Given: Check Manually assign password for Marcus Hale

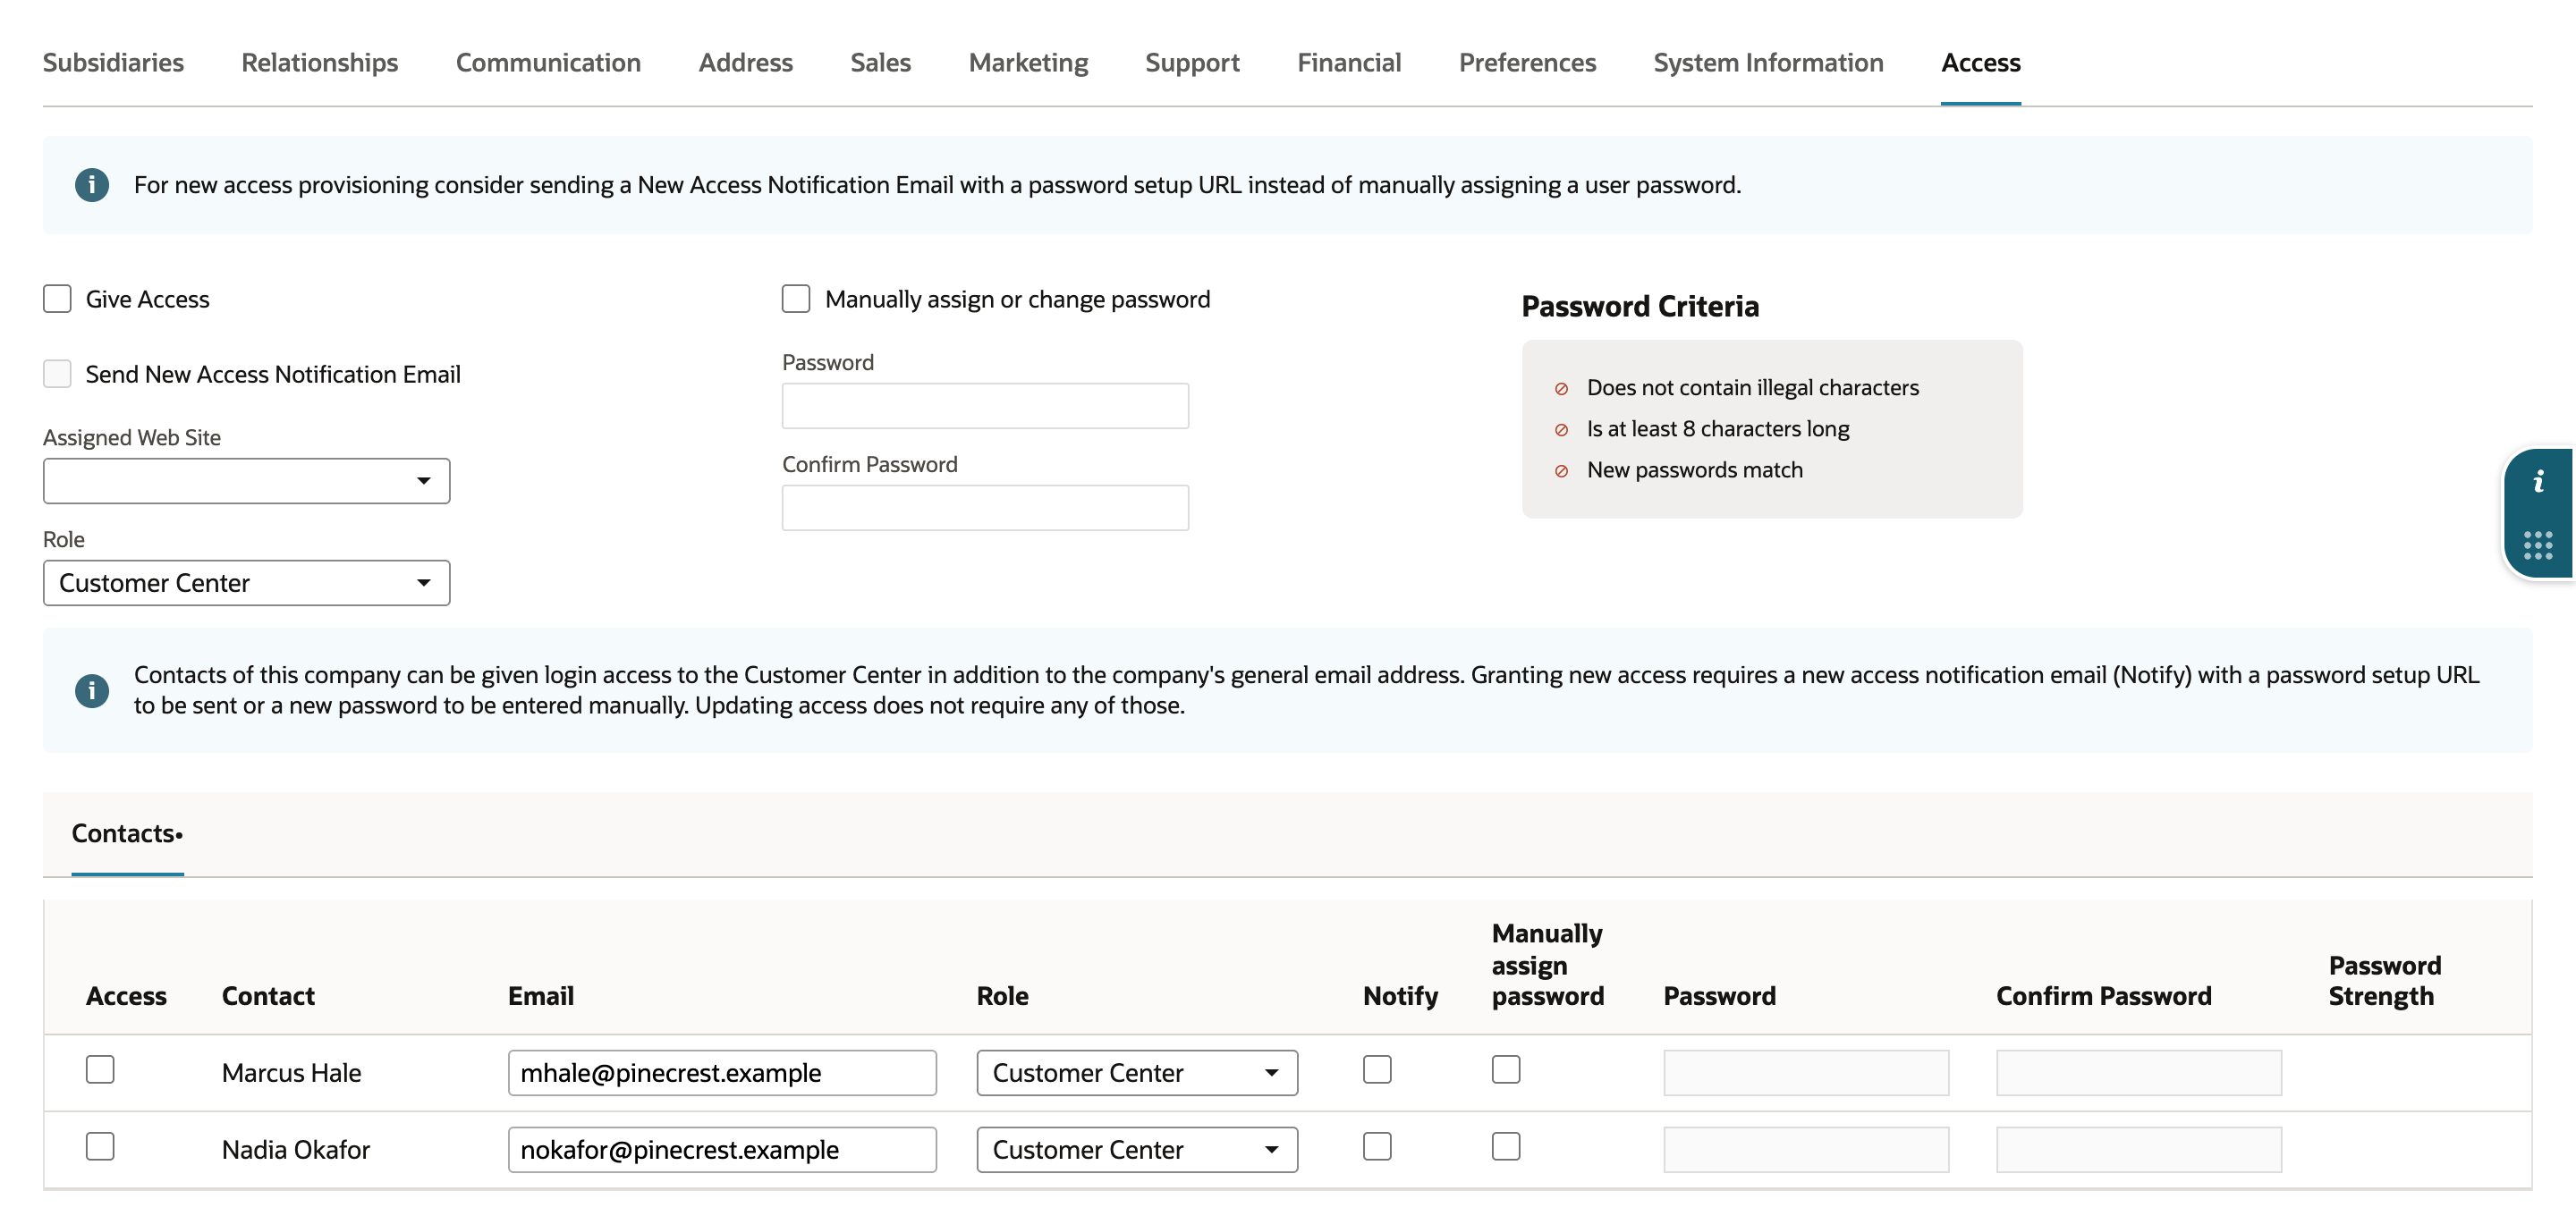Looking at the screenshot, I should pyautogui.click(x=1506, y=1069).
